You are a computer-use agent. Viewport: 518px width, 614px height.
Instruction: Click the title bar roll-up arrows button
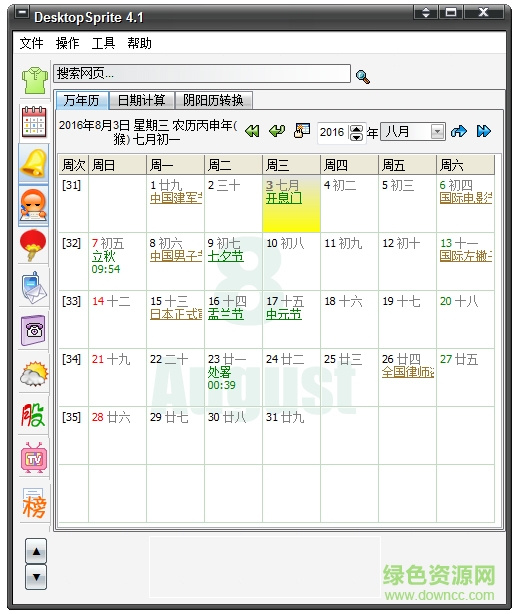(426, 13)
